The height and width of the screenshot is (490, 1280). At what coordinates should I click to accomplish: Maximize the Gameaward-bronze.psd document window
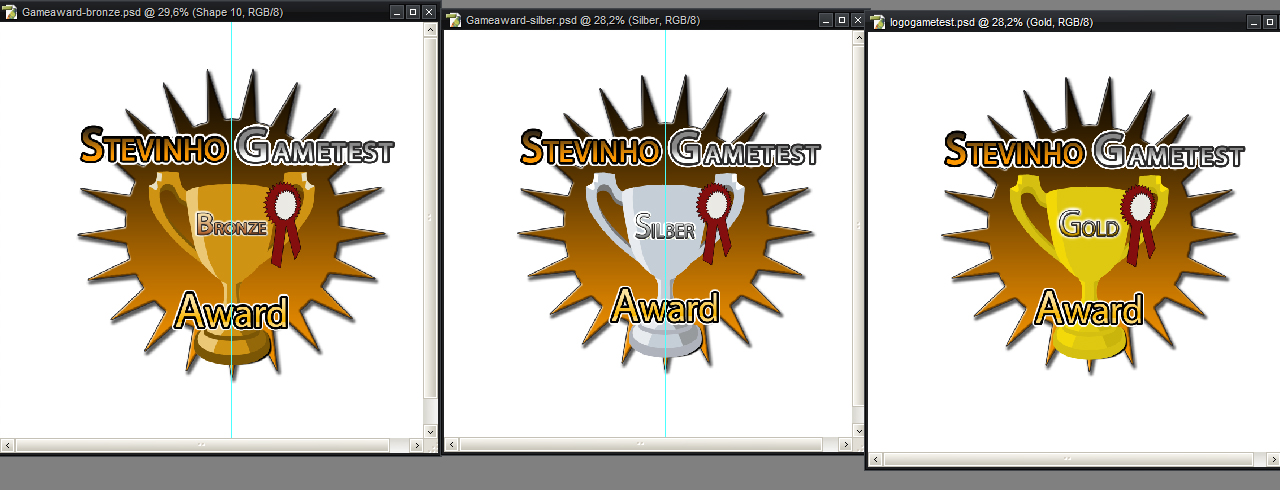(412, 11)
